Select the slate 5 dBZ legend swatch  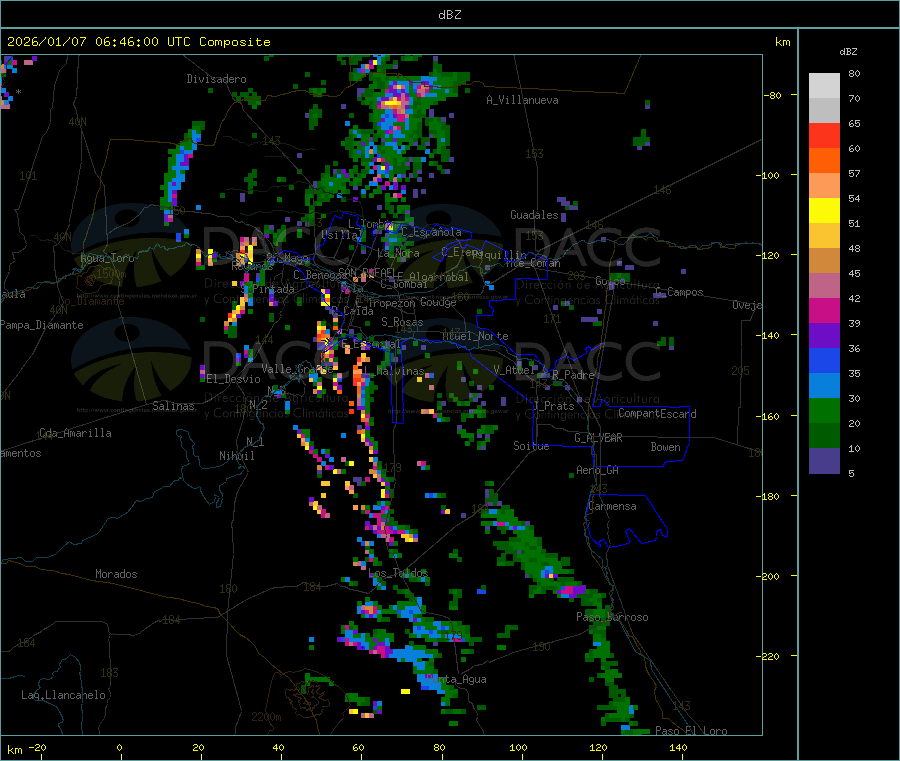click(x=824, y=461)
